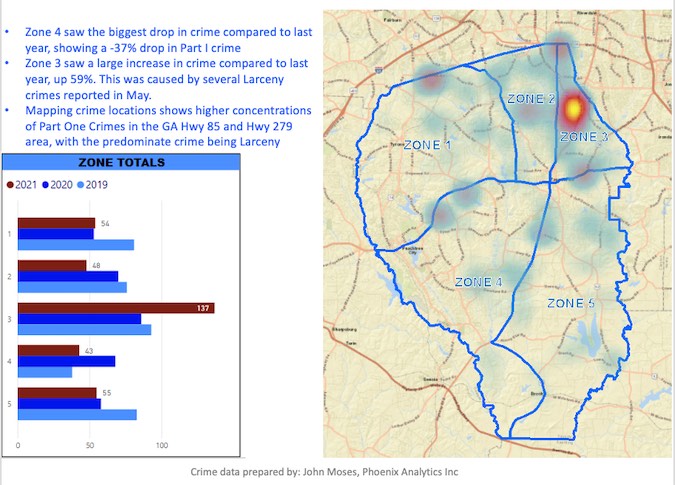The width and height of the screenshot is (675, 485).
Task: Click the crime data prepared by credit line
Action: [324, 471]
